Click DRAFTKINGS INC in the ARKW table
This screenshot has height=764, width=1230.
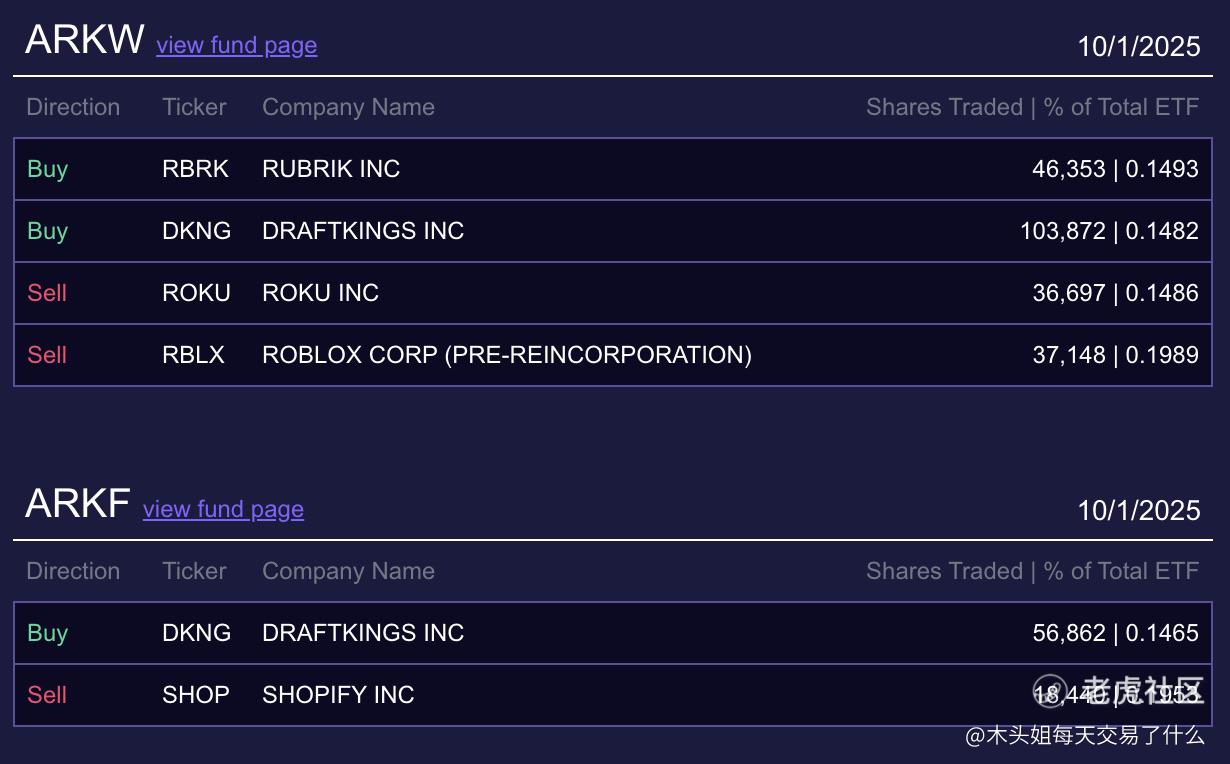point(363,231)
